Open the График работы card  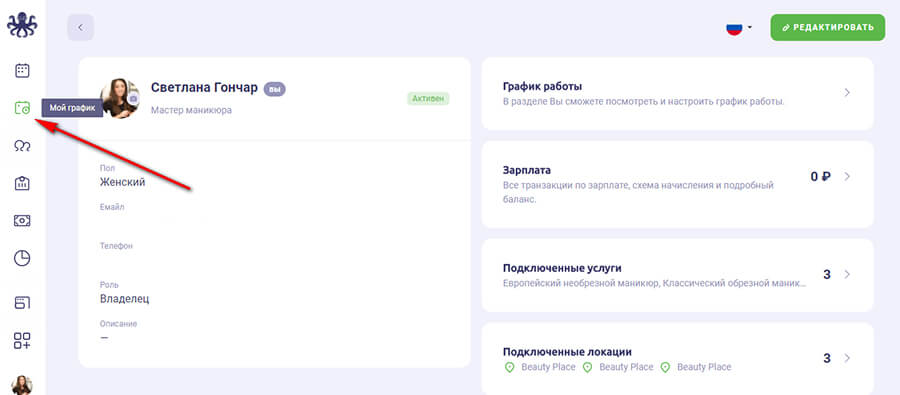677,94
